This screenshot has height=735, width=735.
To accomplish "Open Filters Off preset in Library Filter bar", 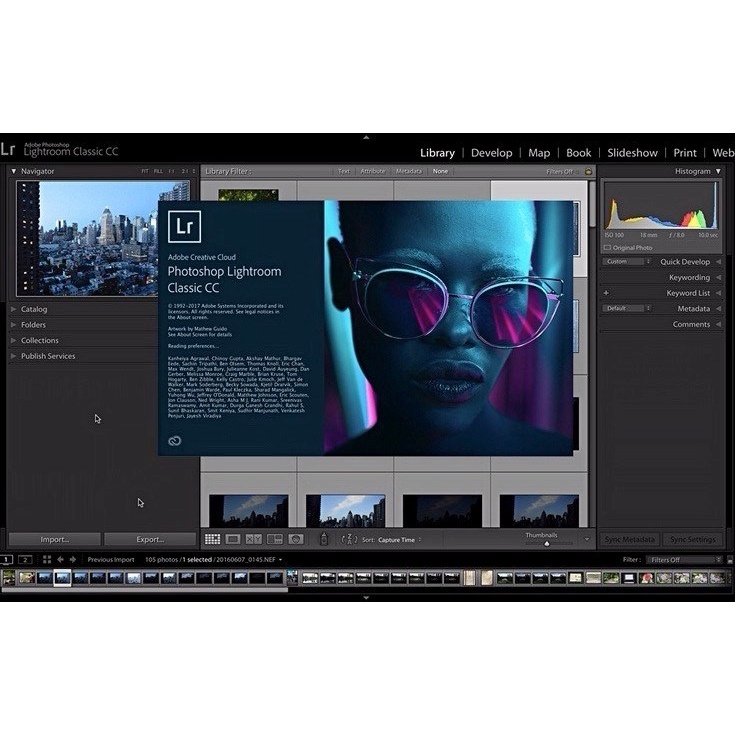I will [x=562, y=172].
